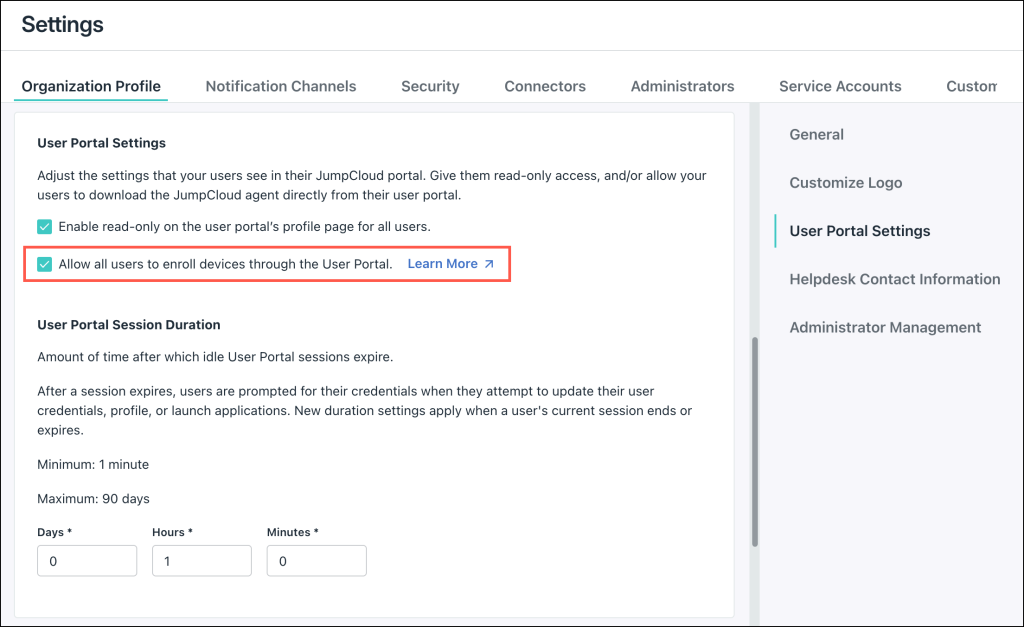Click User Portal Session Duration heading
This screenshot has width=1024, height=627.
[x=129, y=325]
